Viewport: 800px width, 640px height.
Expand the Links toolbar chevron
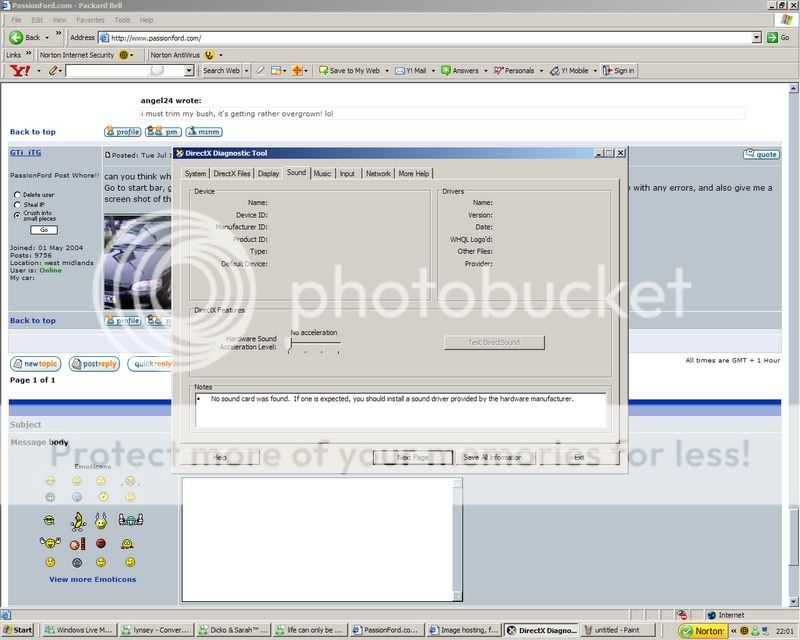[x=29, y=54]
